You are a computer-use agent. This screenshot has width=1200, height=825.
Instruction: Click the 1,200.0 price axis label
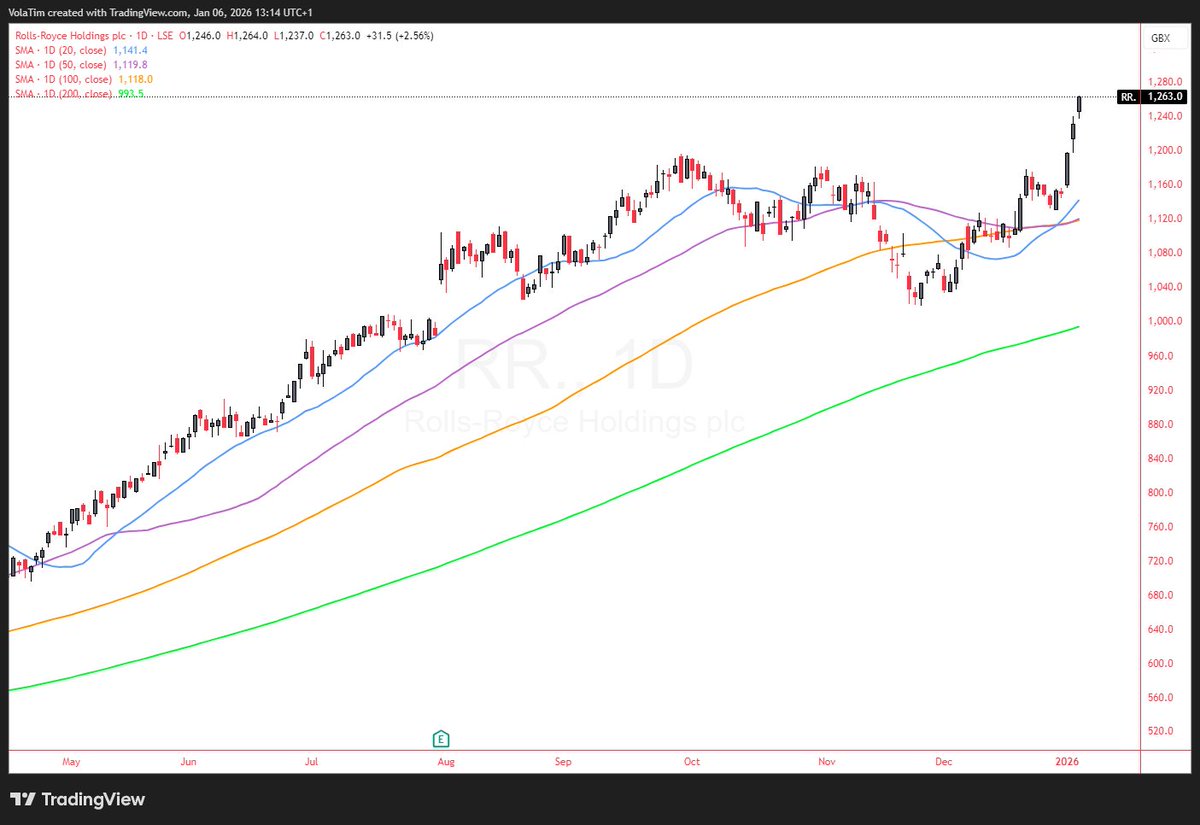[x=1167, y=150]
